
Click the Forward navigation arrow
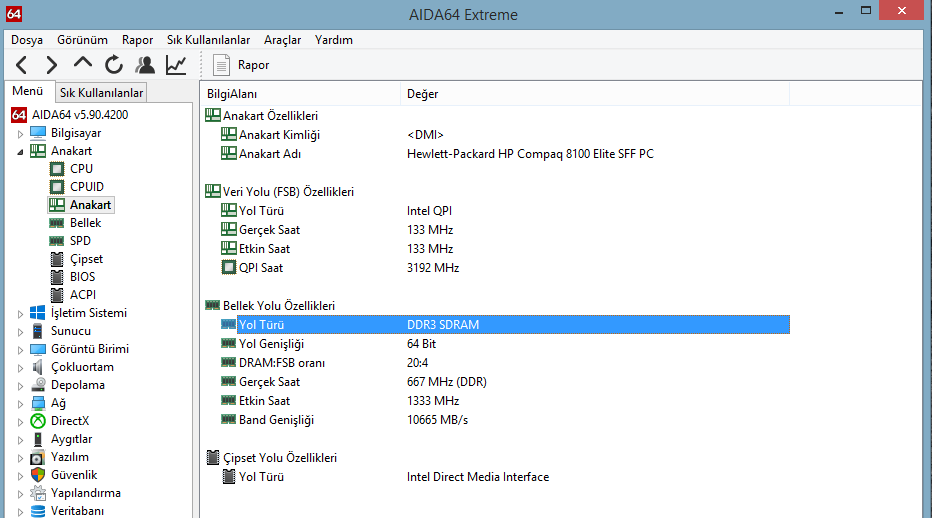coord(52,65)
